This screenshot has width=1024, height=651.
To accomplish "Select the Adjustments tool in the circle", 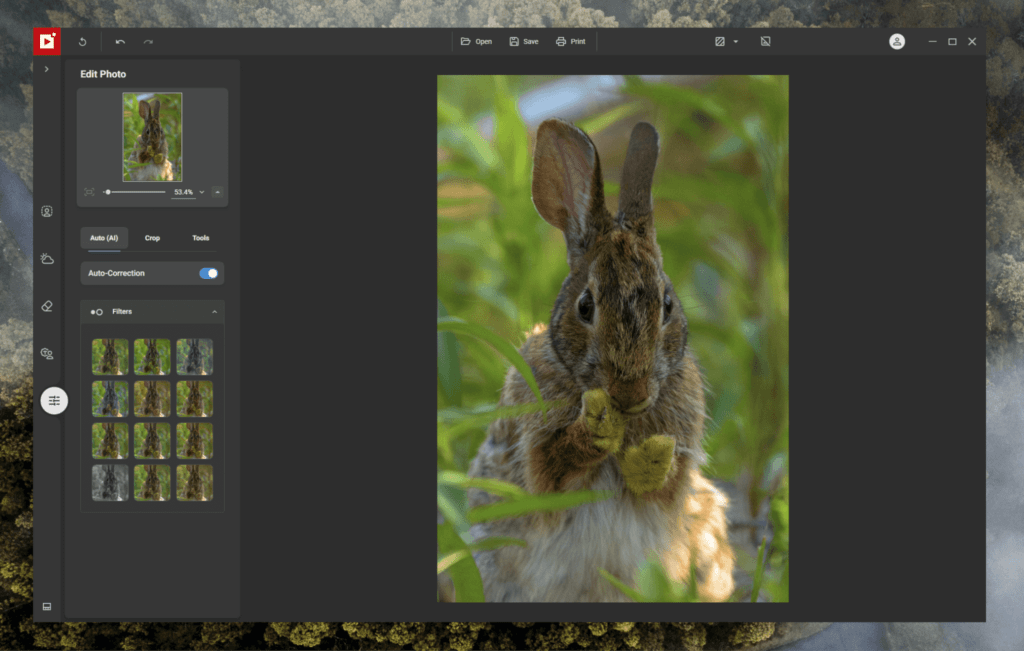I will (x=53, y=401).
